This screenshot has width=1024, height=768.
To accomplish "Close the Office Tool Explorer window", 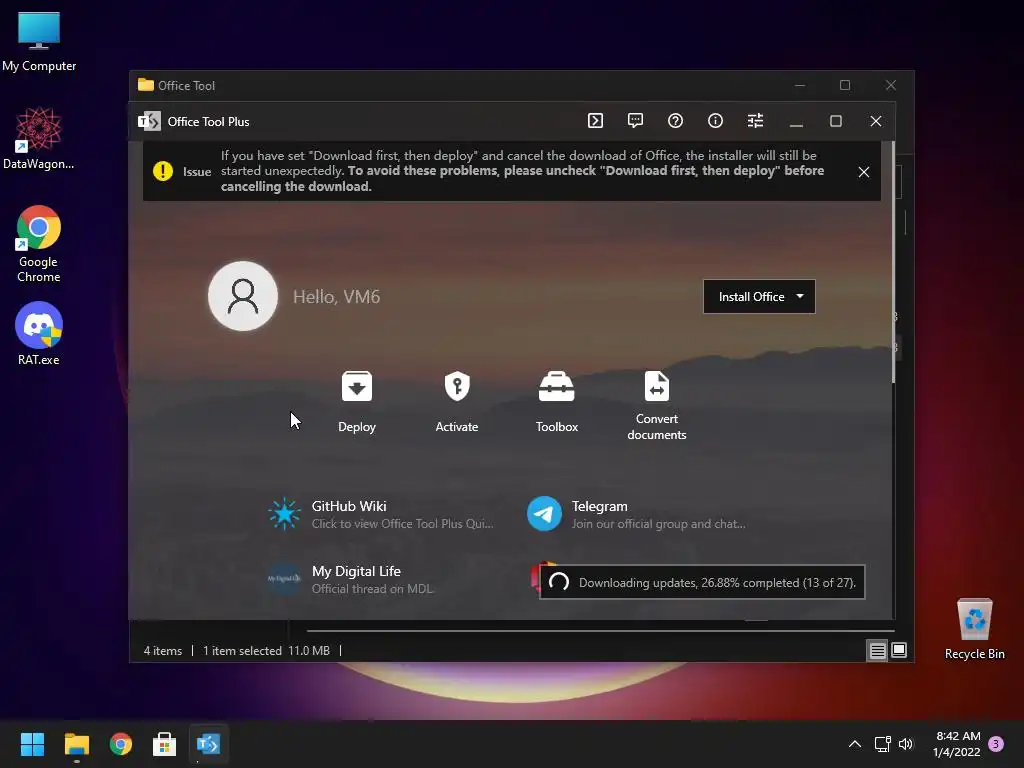I will [890, 86].
